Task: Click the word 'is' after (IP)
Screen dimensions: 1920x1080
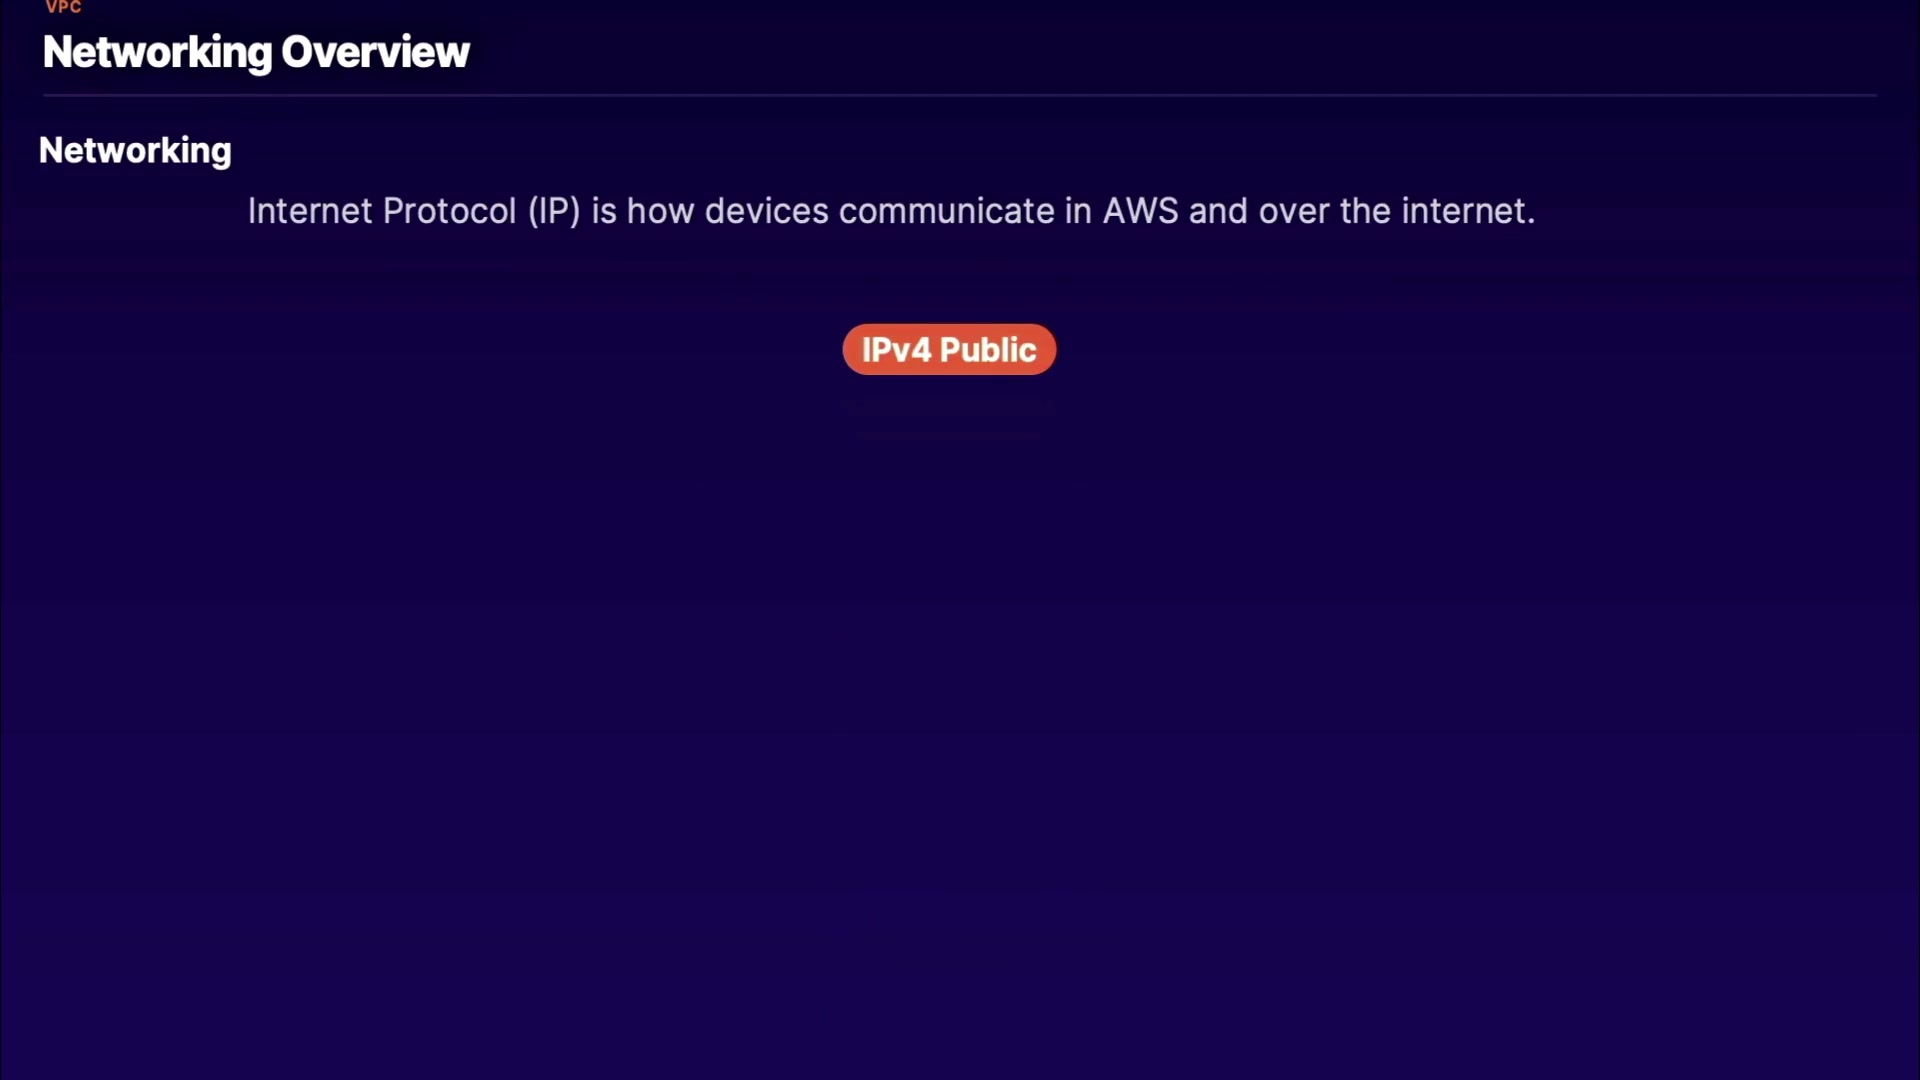Action: [603, 211]
